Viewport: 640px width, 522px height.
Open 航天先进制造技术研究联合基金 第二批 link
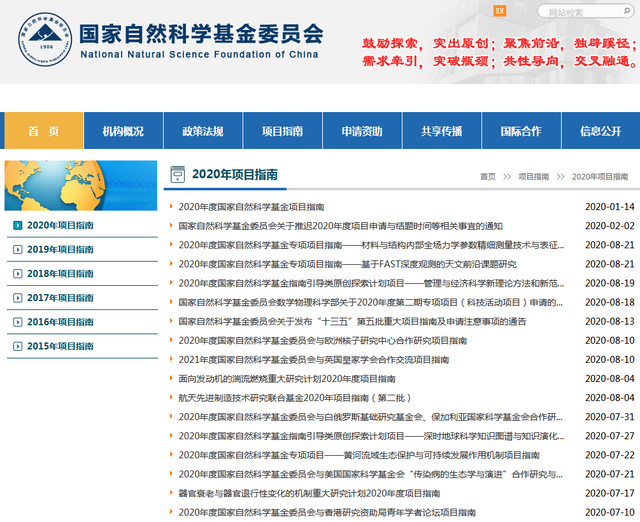point(295,398)
